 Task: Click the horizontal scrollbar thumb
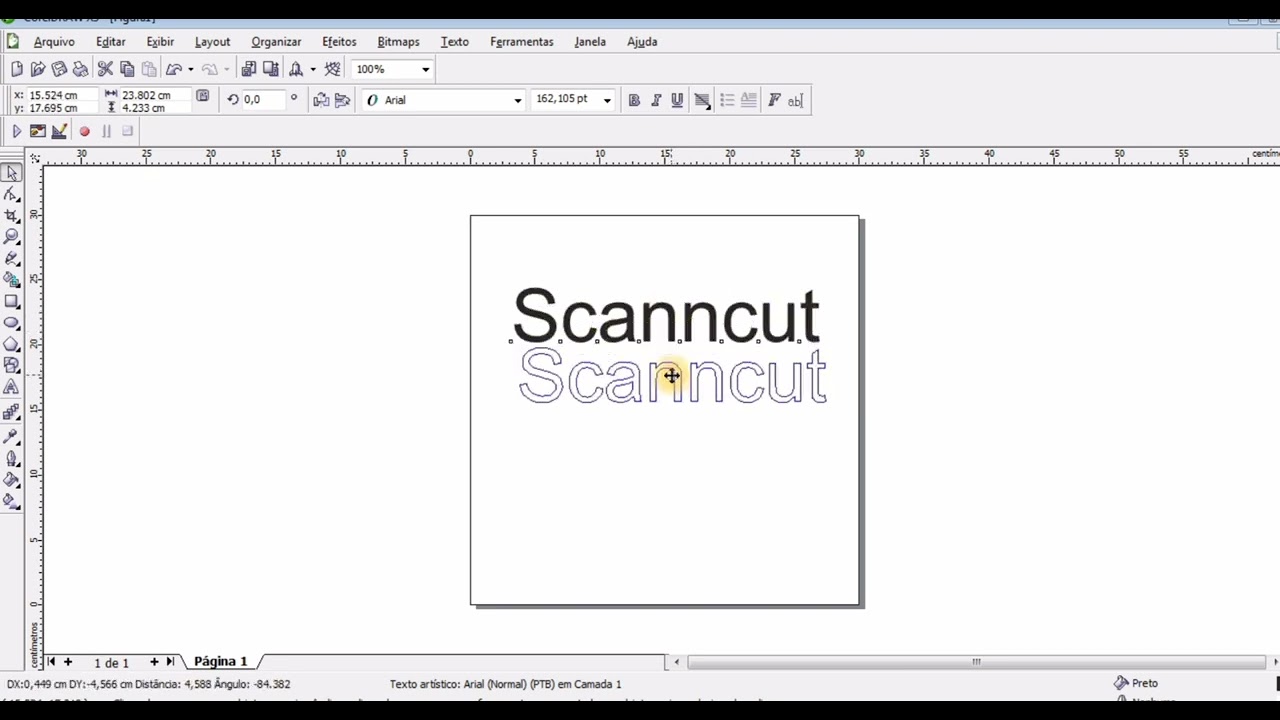(x=976, y=661)
